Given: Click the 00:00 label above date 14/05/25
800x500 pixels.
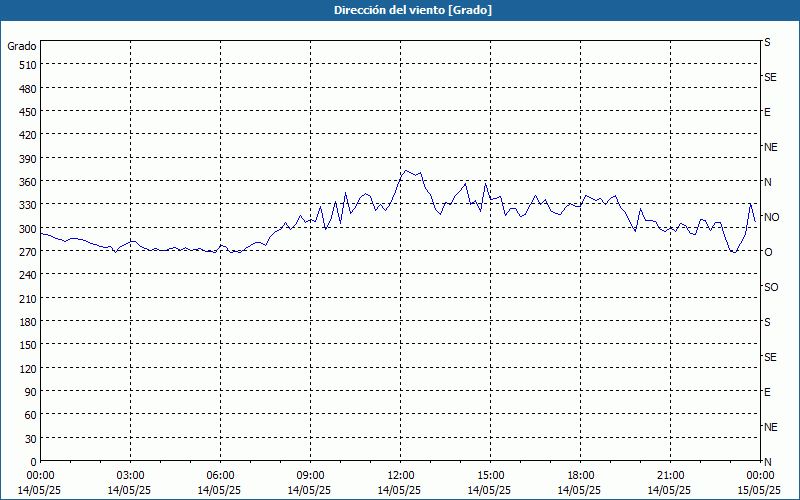Looking at the screenshot, I should 40,476.
